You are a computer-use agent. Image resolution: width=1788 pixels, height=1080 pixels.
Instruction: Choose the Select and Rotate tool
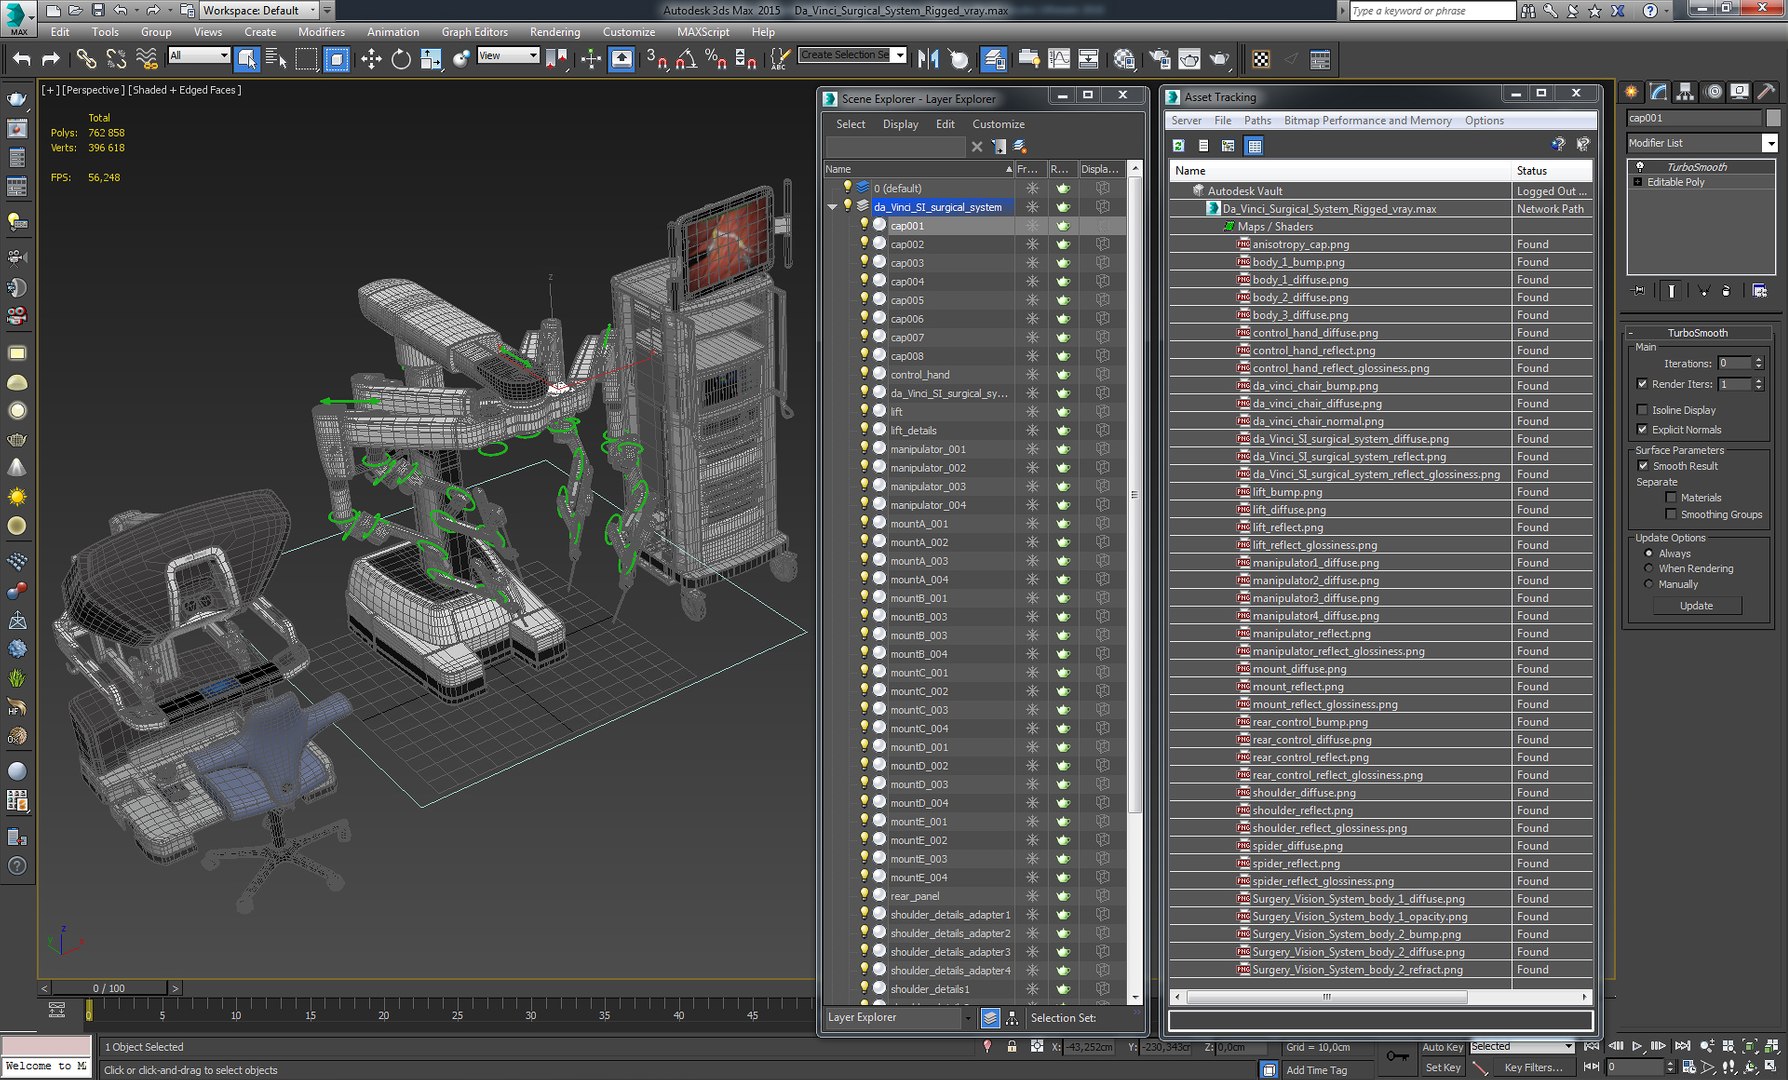[x=401, y=59]
